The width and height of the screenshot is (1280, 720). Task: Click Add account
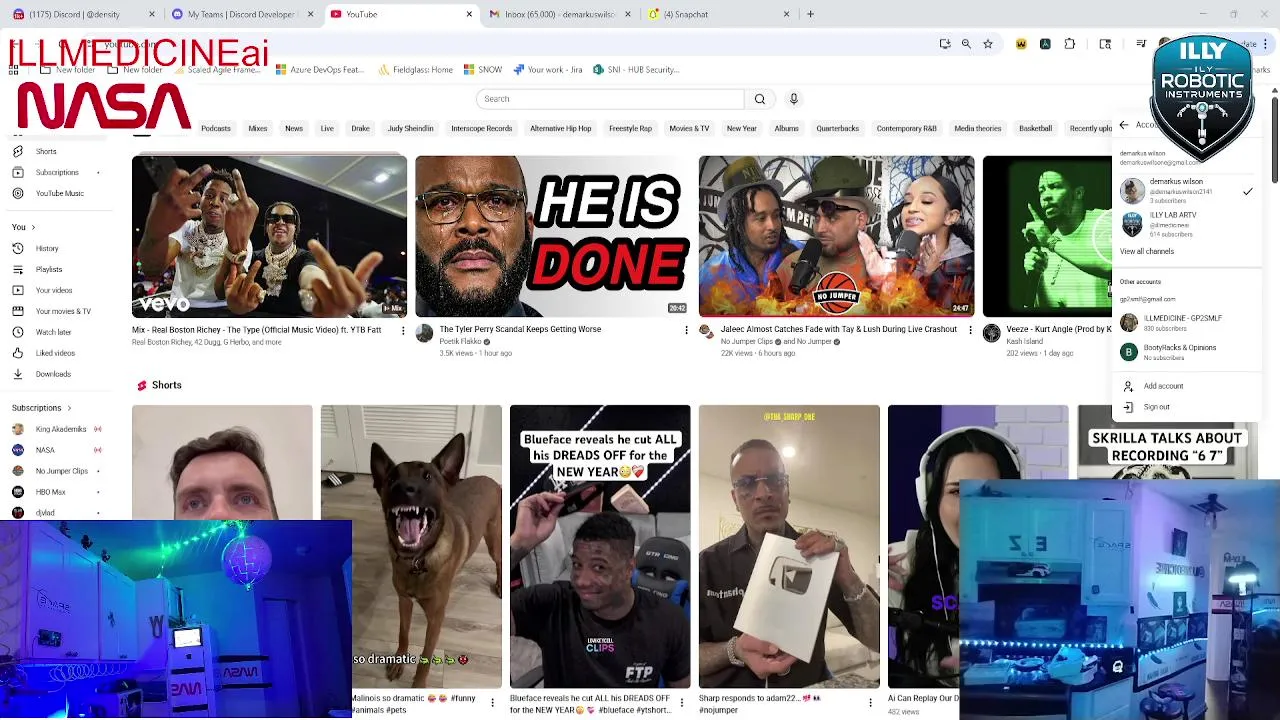pos(1163,386)
